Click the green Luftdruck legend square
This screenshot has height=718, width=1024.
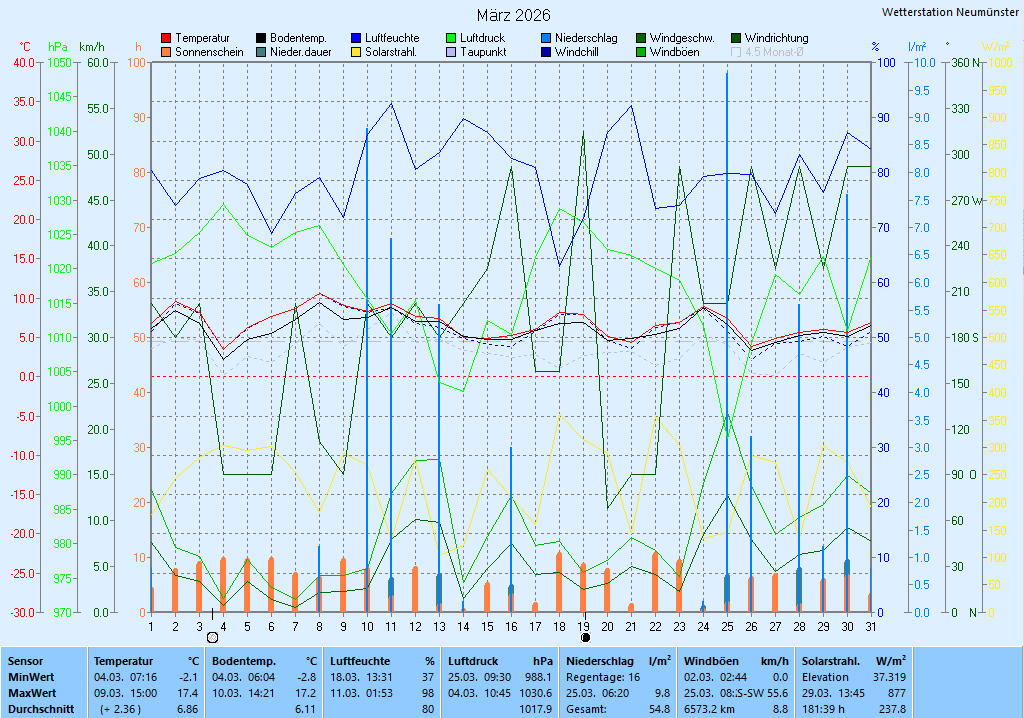click(x=451, y=38)
